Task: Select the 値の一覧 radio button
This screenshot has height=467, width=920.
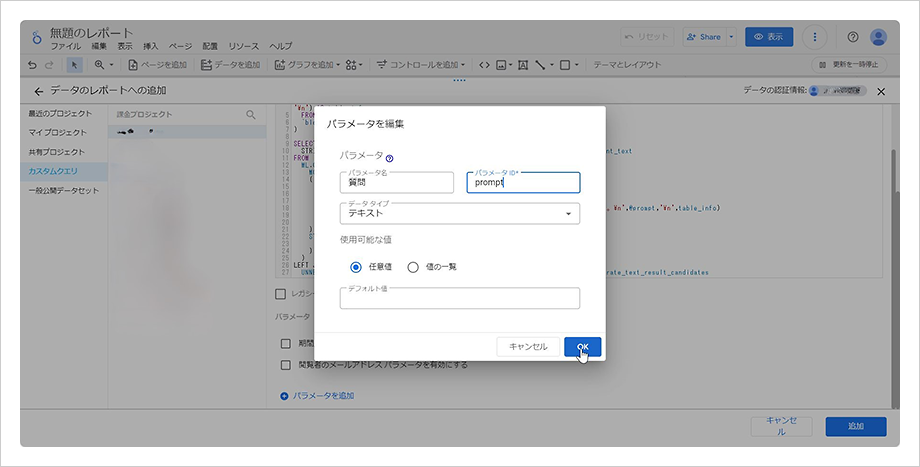Action: pyautogui.click(x=413, y=267)
